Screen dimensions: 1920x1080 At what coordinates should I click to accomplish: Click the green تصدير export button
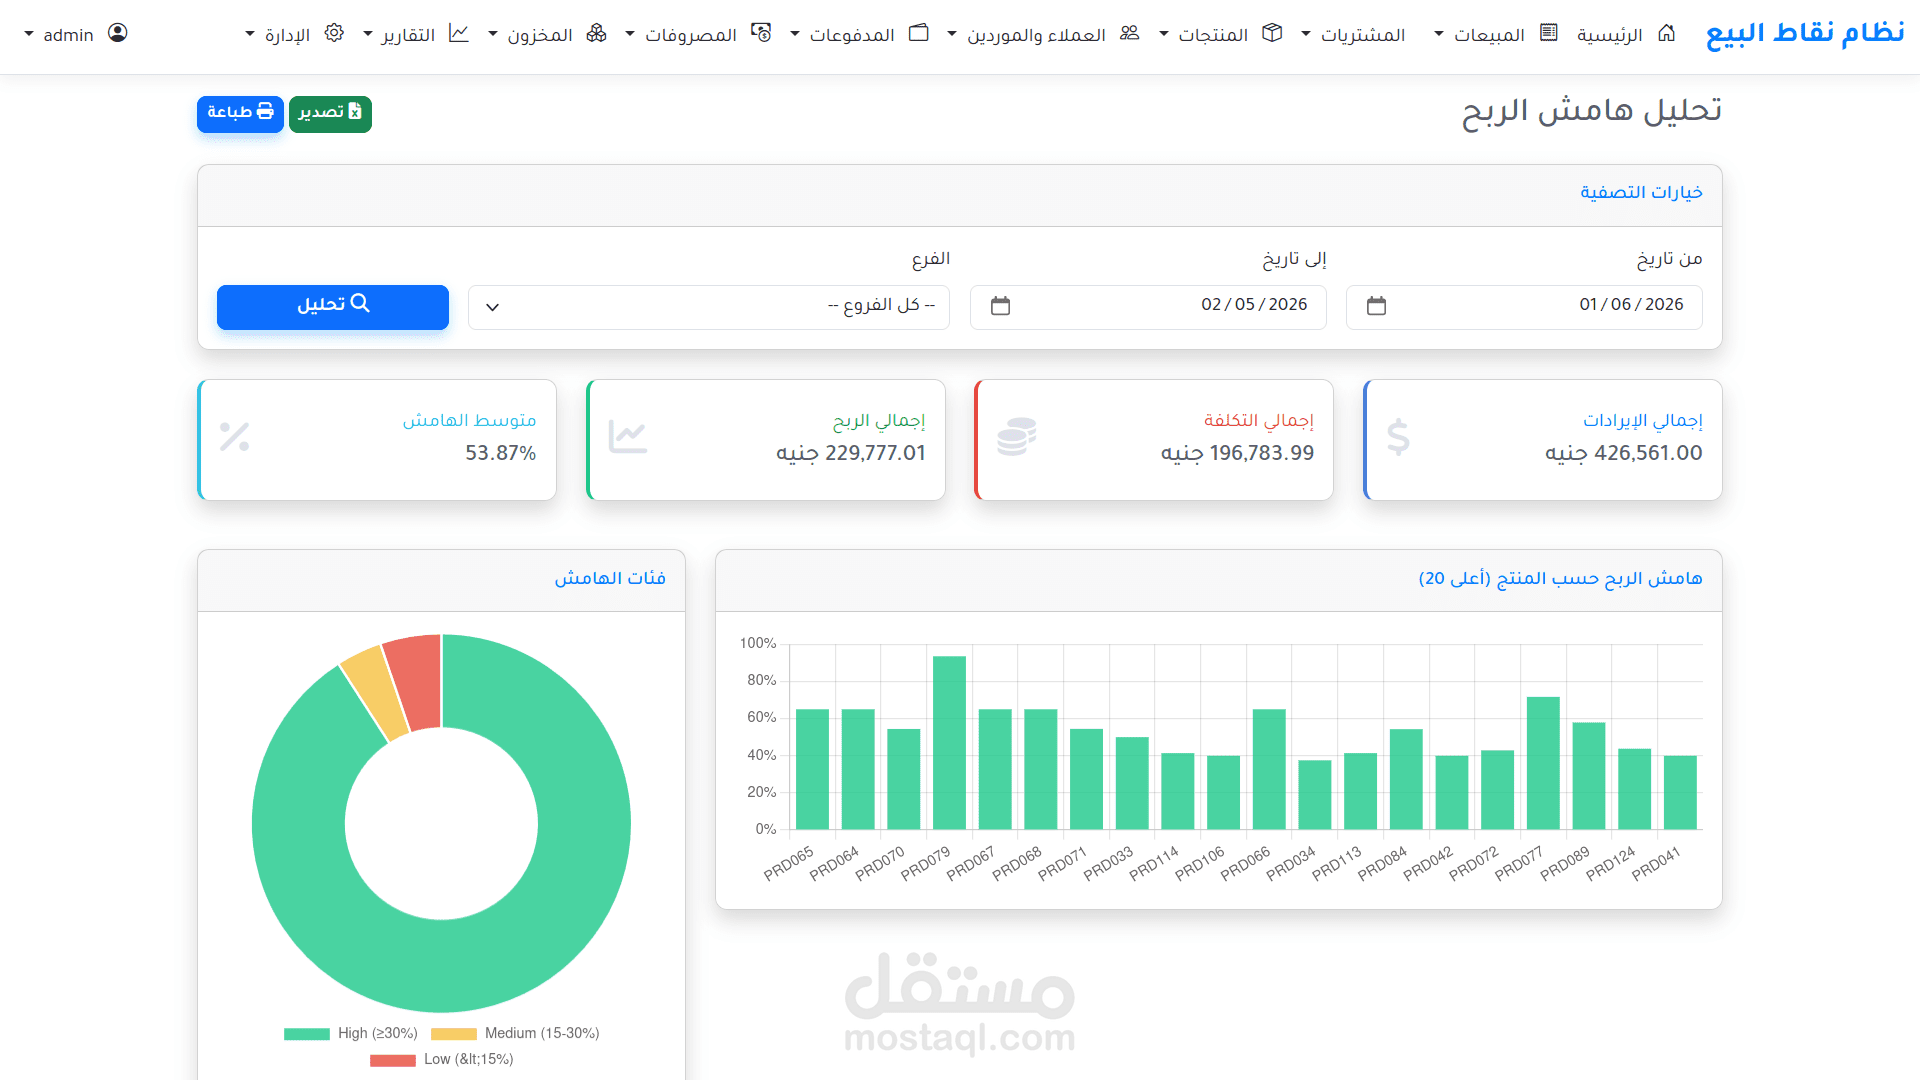pyautogui.click(x=330, y=113)
